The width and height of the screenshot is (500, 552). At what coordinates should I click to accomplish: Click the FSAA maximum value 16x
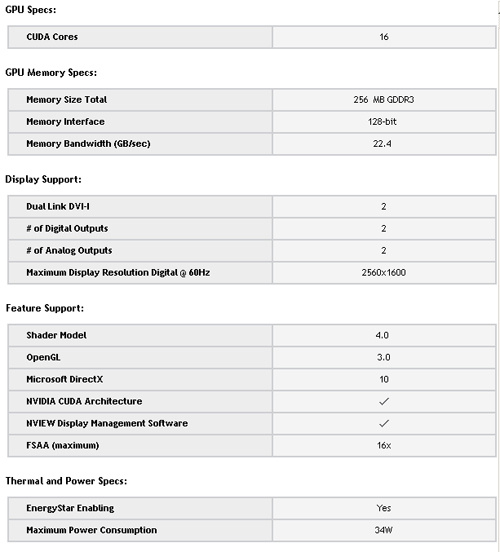(x=384, y=445)
